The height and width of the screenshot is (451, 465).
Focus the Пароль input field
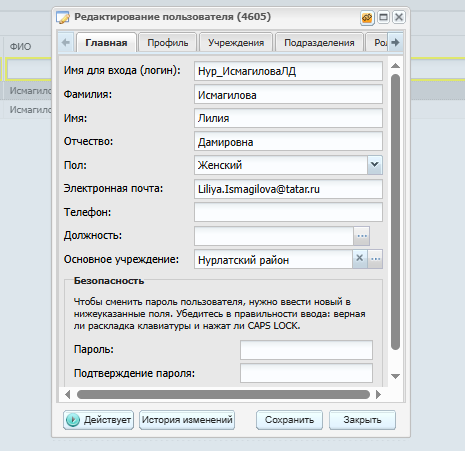point(306,350)
